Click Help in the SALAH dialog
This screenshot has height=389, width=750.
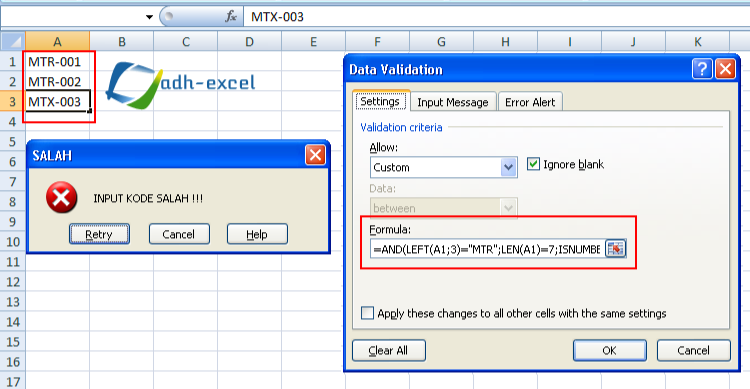pyautogui.click(x=257, y=234)
